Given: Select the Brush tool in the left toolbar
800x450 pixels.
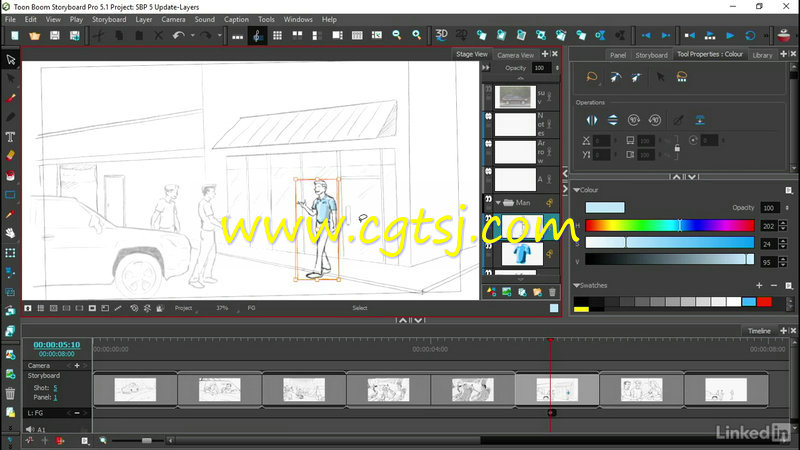Looking at the screenshot, I should pos(10,98).
